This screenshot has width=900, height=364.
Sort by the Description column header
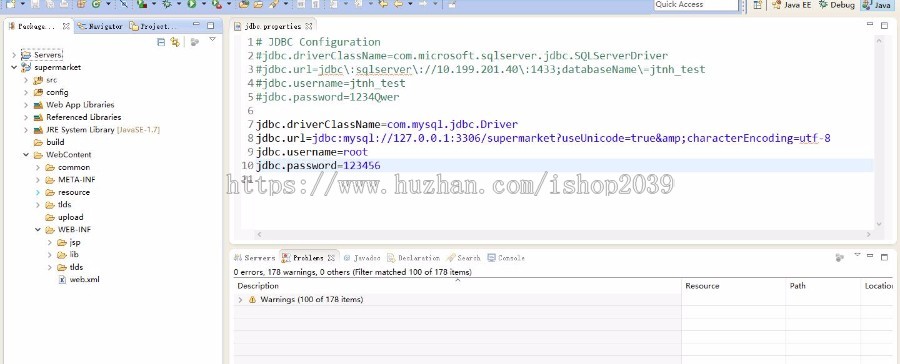[458, 285]
